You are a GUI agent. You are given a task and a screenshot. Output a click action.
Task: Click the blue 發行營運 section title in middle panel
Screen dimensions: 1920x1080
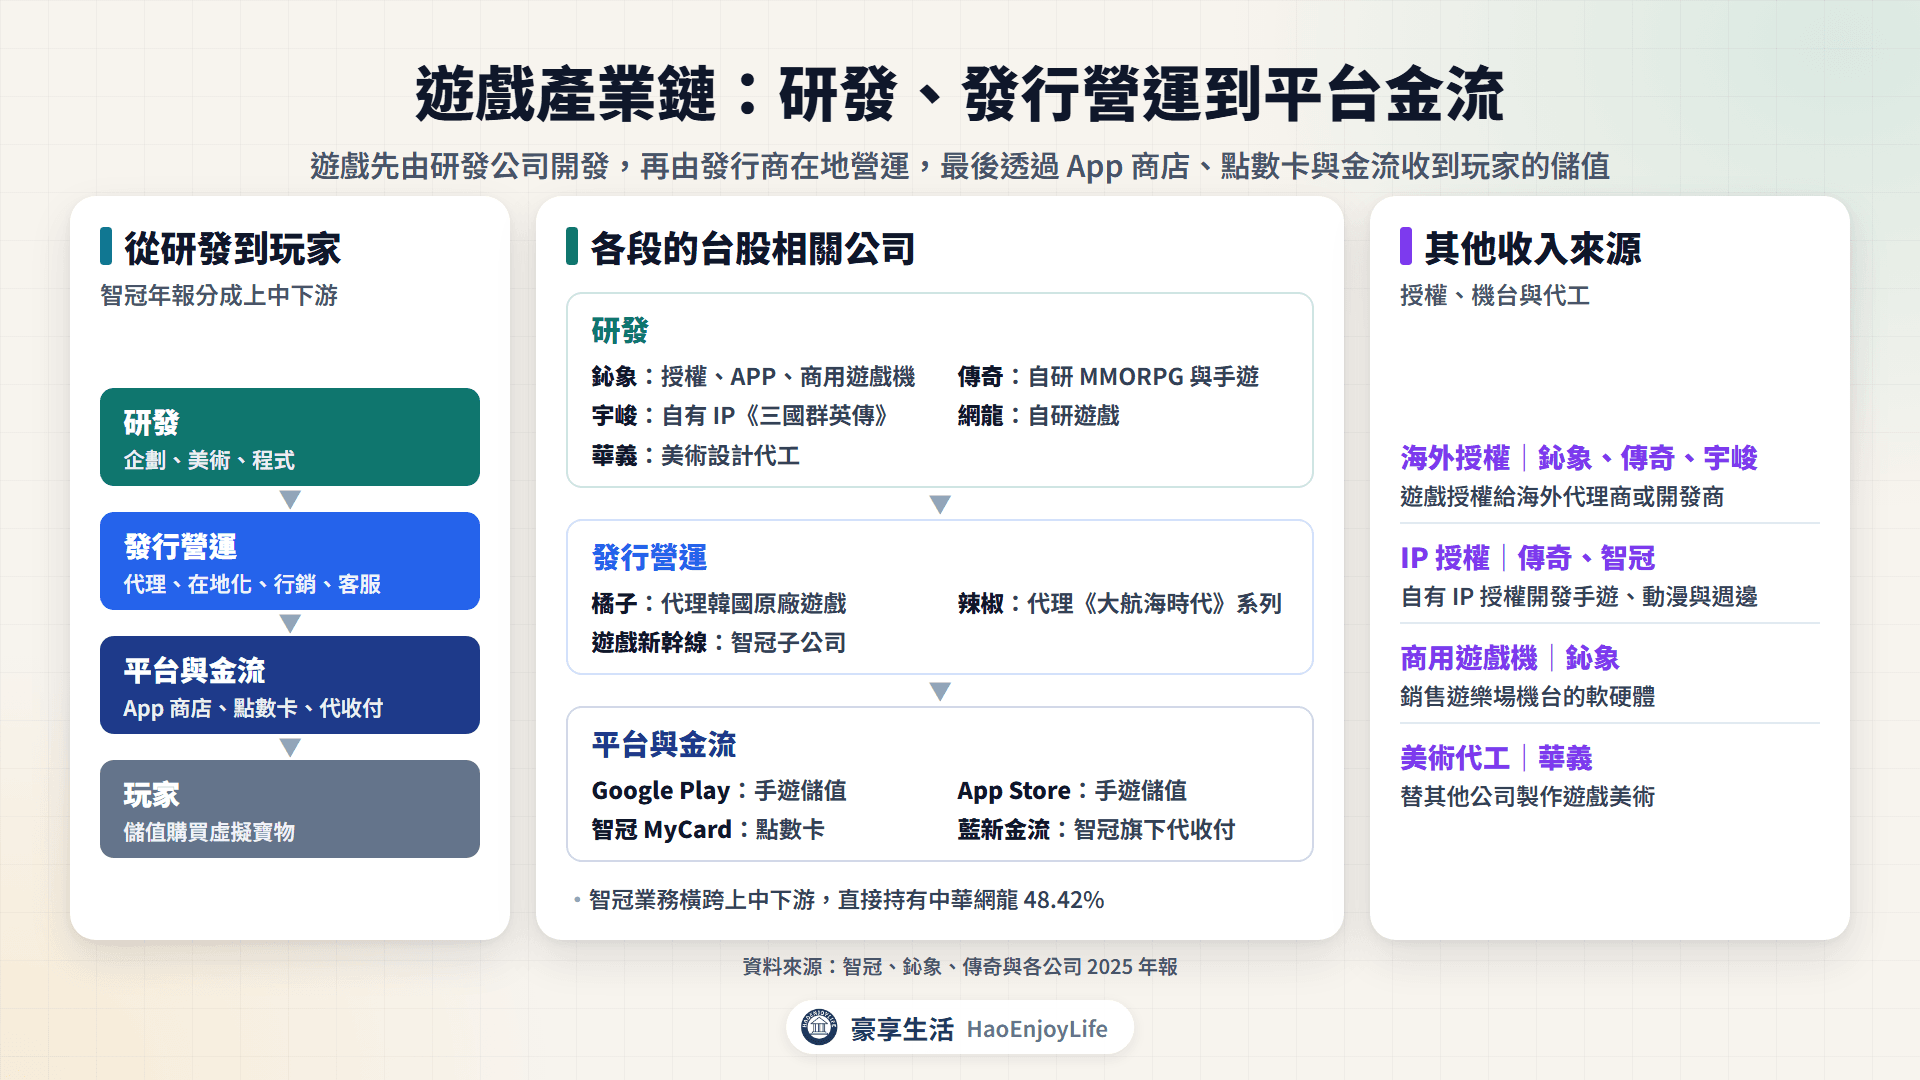649,557
